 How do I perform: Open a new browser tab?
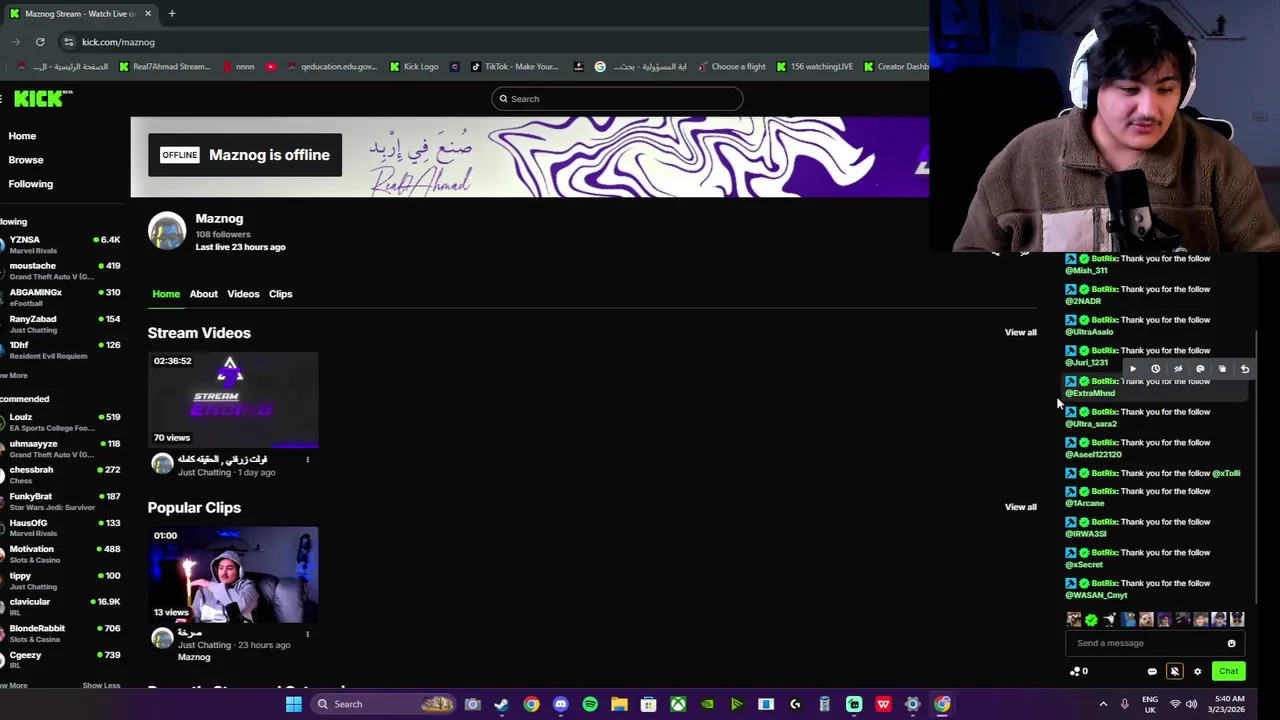click(x=172, y=13)
